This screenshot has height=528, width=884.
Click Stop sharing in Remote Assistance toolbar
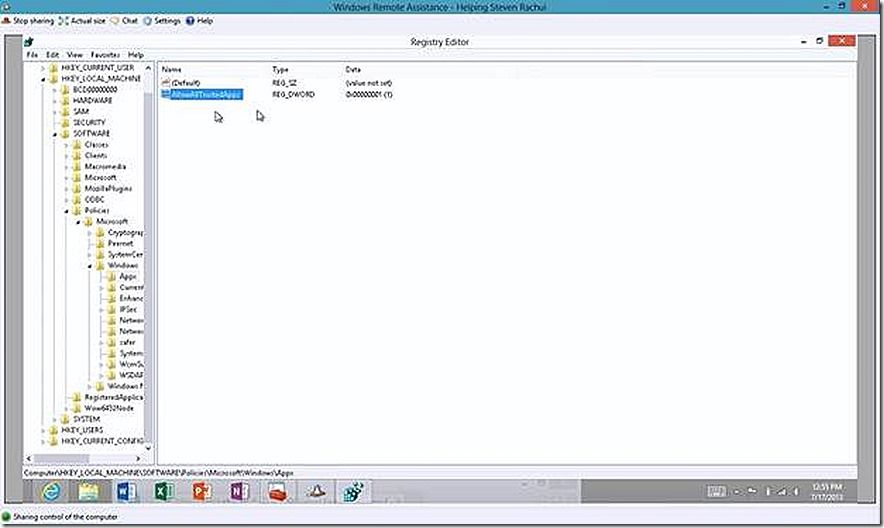(28, 20)
